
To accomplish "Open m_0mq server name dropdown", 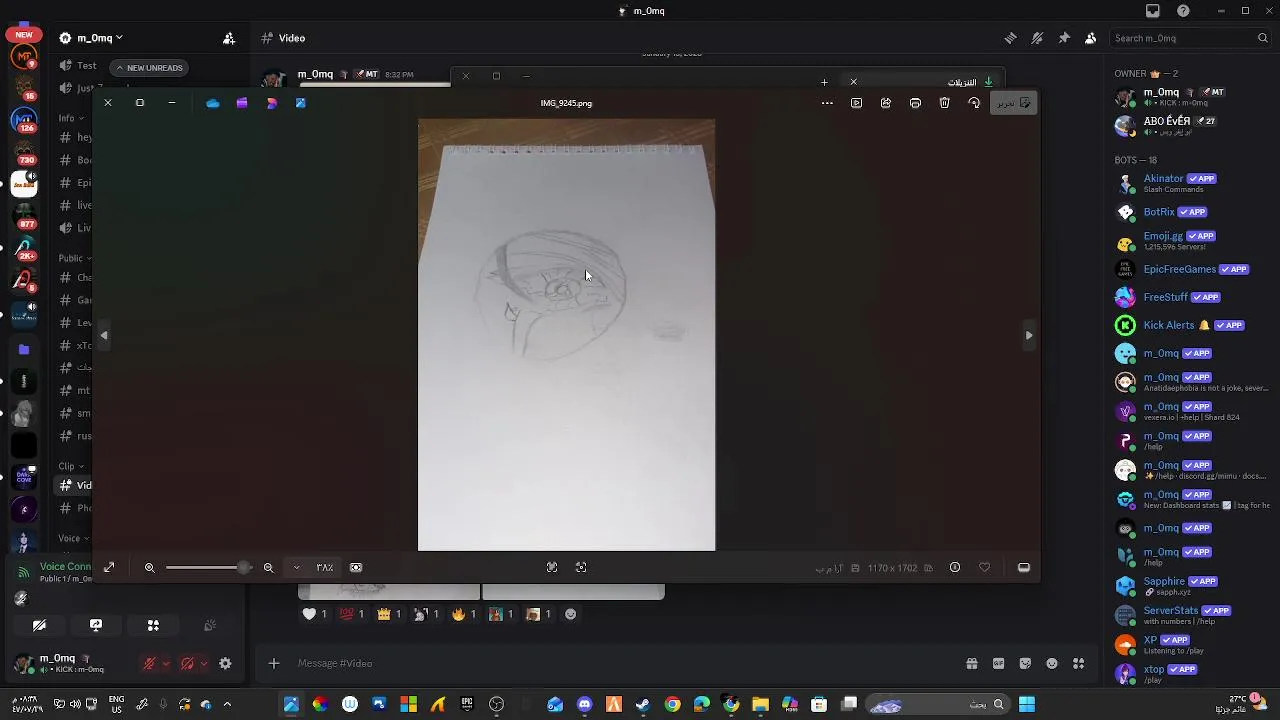I will tap(91, 38).
